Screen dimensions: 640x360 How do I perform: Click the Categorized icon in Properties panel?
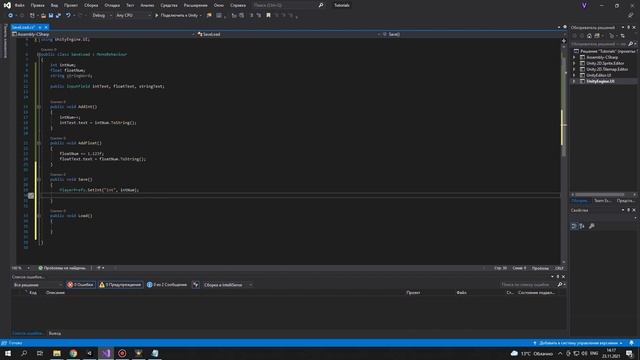[x=574, y=226]
